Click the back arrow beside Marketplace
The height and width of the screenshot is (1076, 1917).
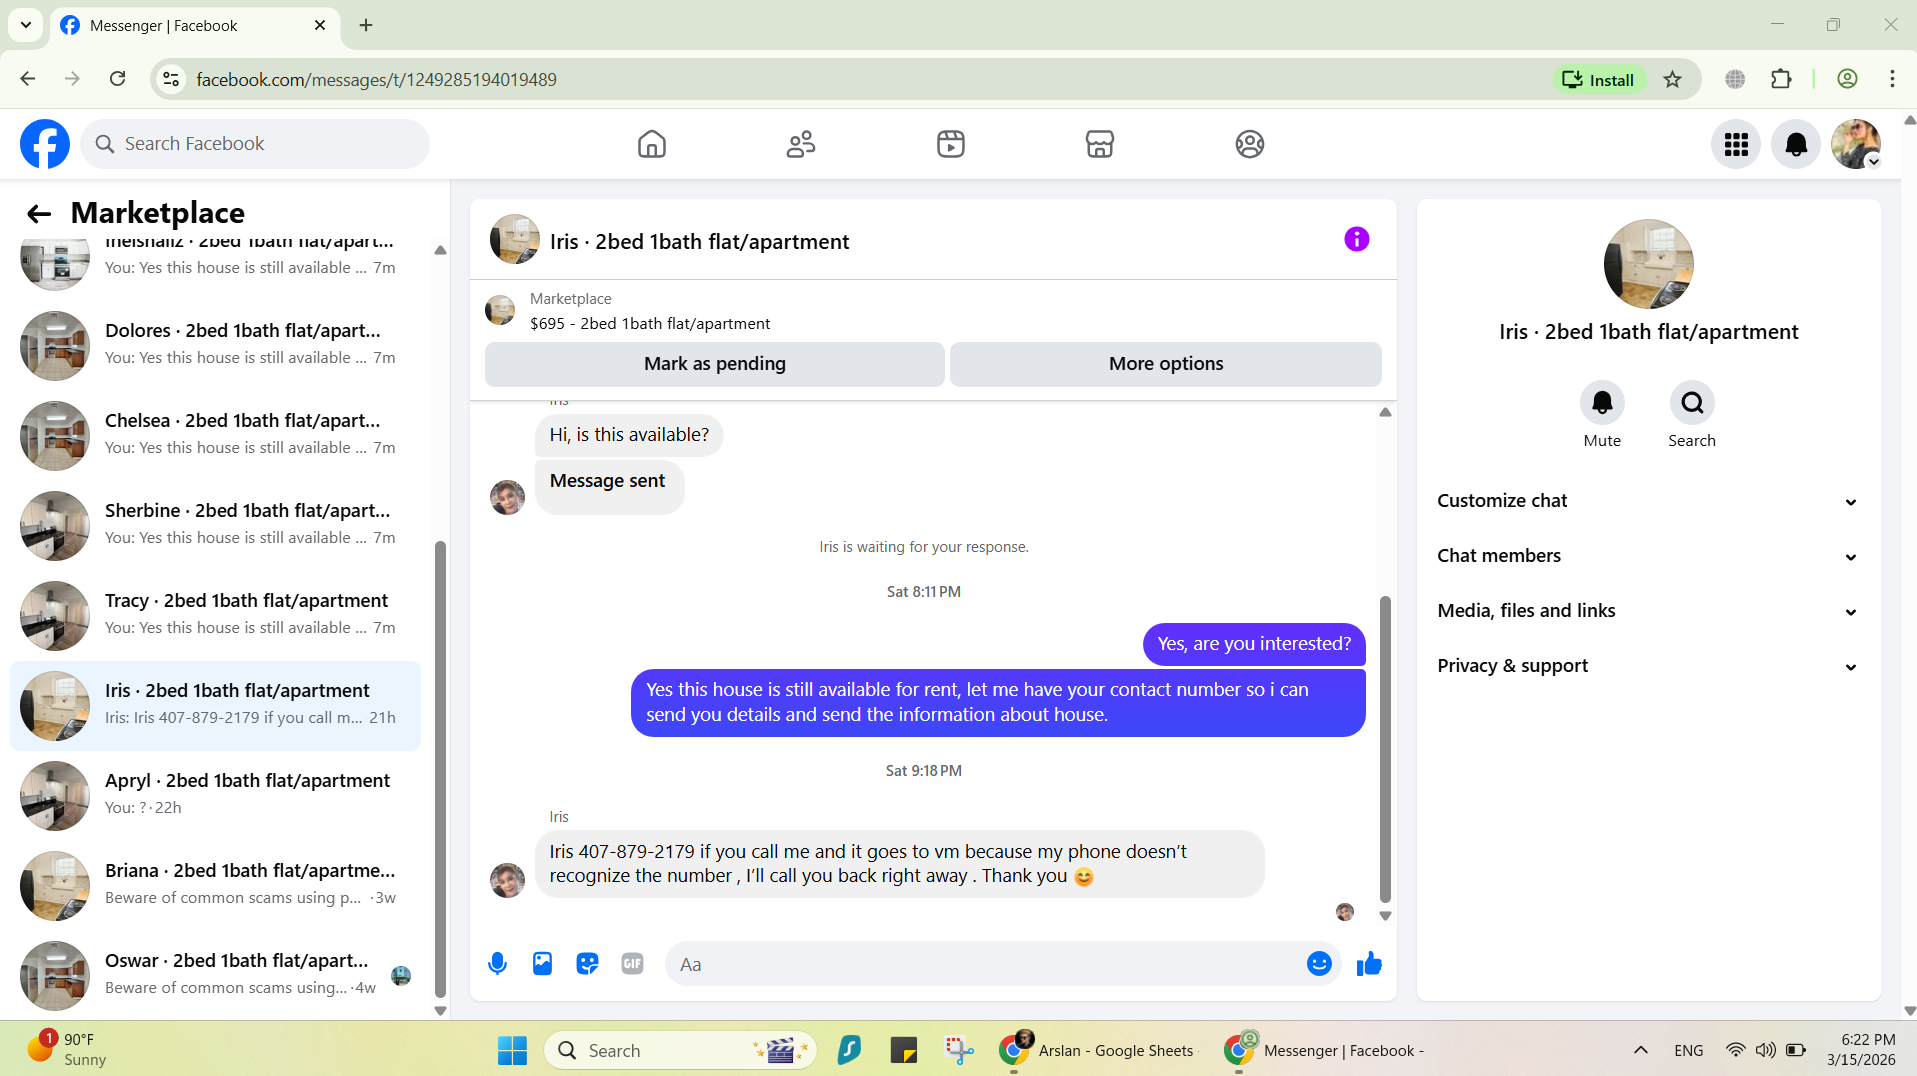click(39, 213)
